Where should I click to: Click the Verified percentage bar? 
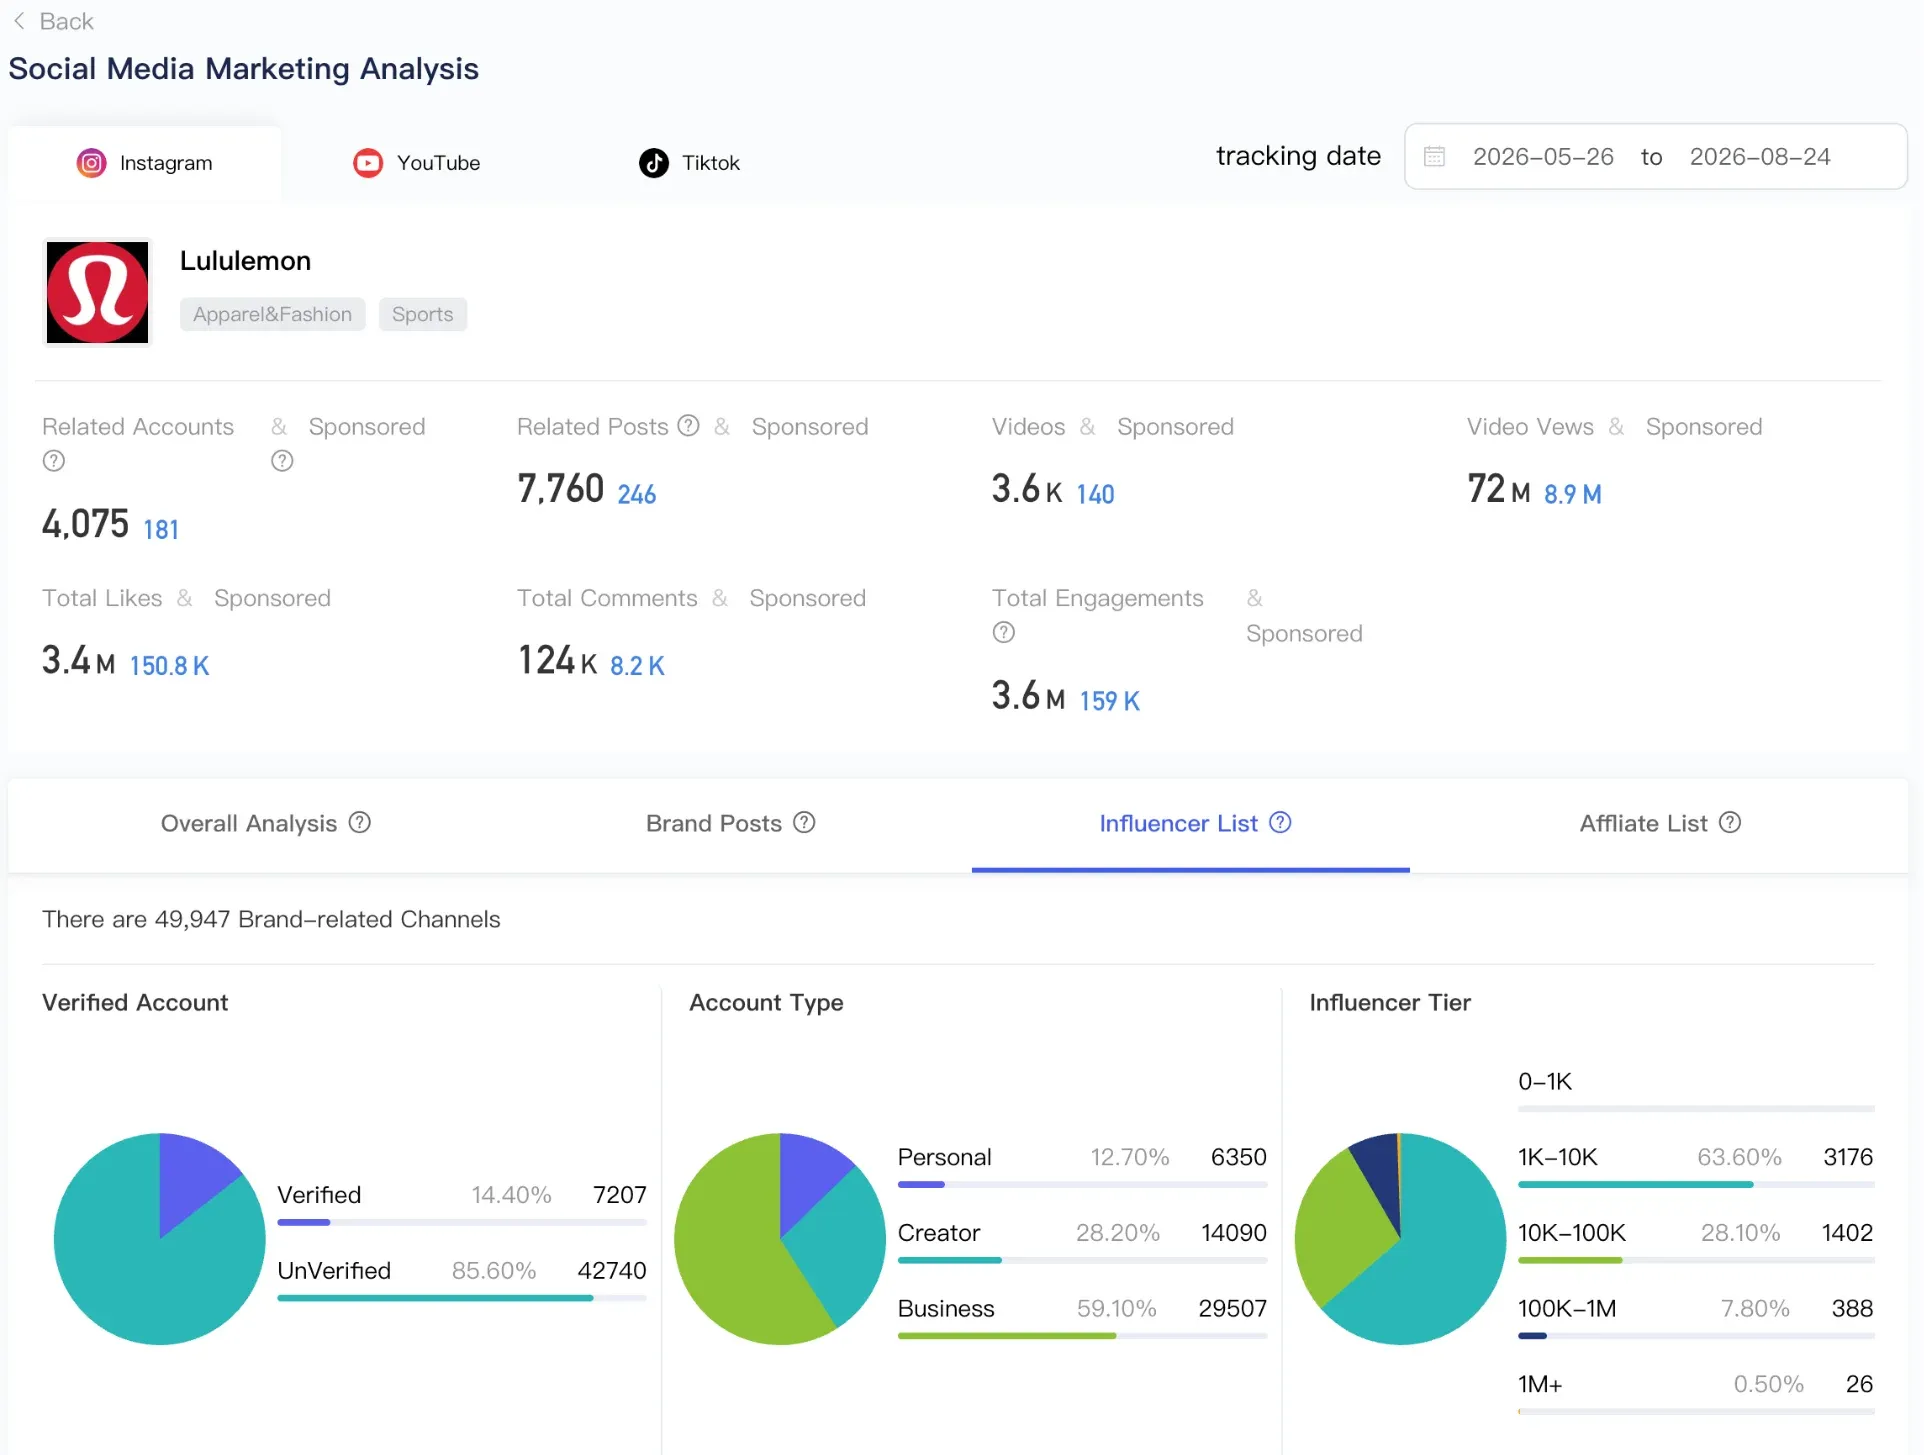[462, 1222]
